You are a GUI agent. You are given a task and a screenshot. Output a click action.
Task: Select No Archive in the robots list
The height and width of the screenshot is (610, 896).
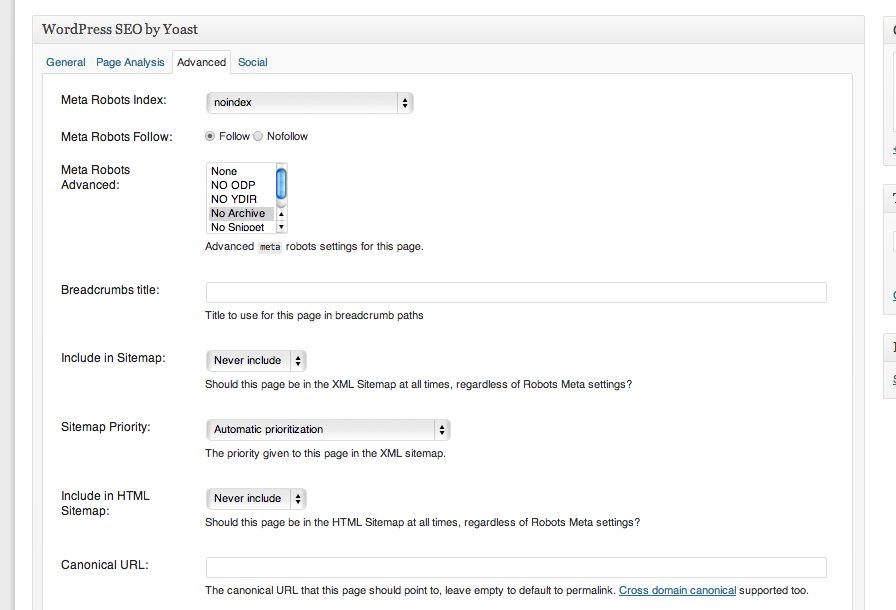click(x=239, y=213)
